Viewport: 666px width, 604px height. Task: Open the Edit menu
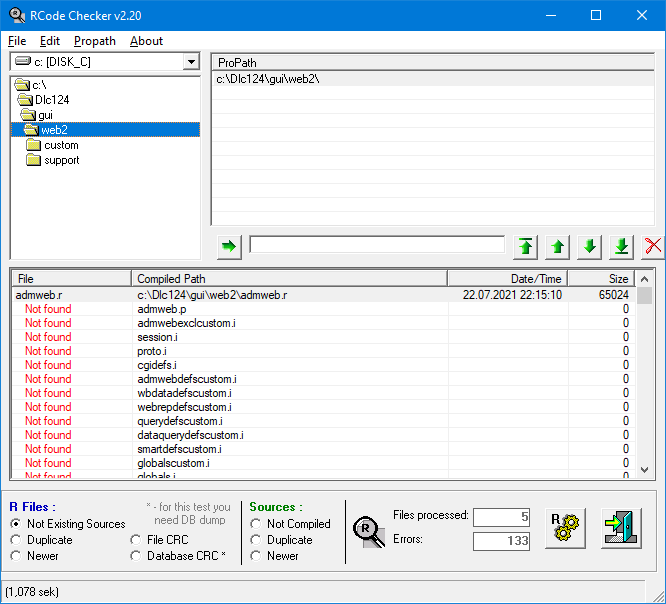pyautogui.click(x=50, y=41)
